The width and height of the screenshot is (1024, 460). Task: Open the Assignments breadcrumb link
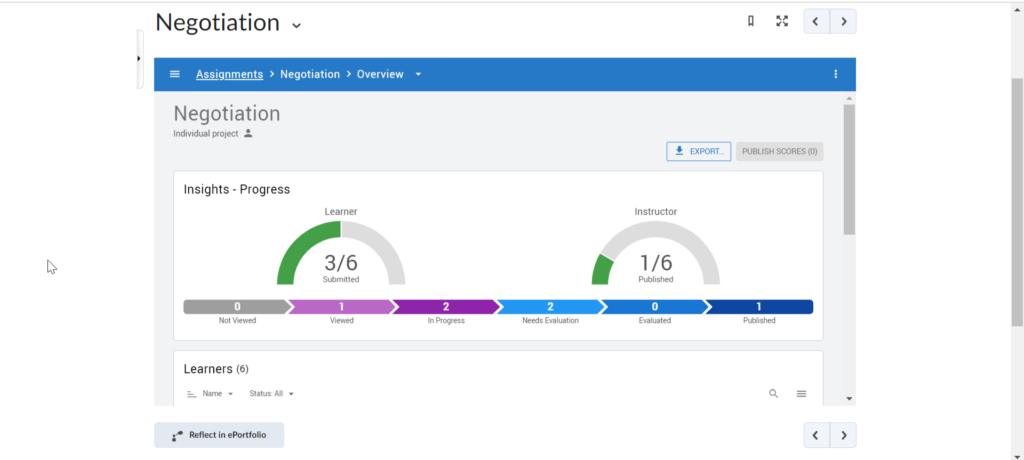[x=229, y=74]
